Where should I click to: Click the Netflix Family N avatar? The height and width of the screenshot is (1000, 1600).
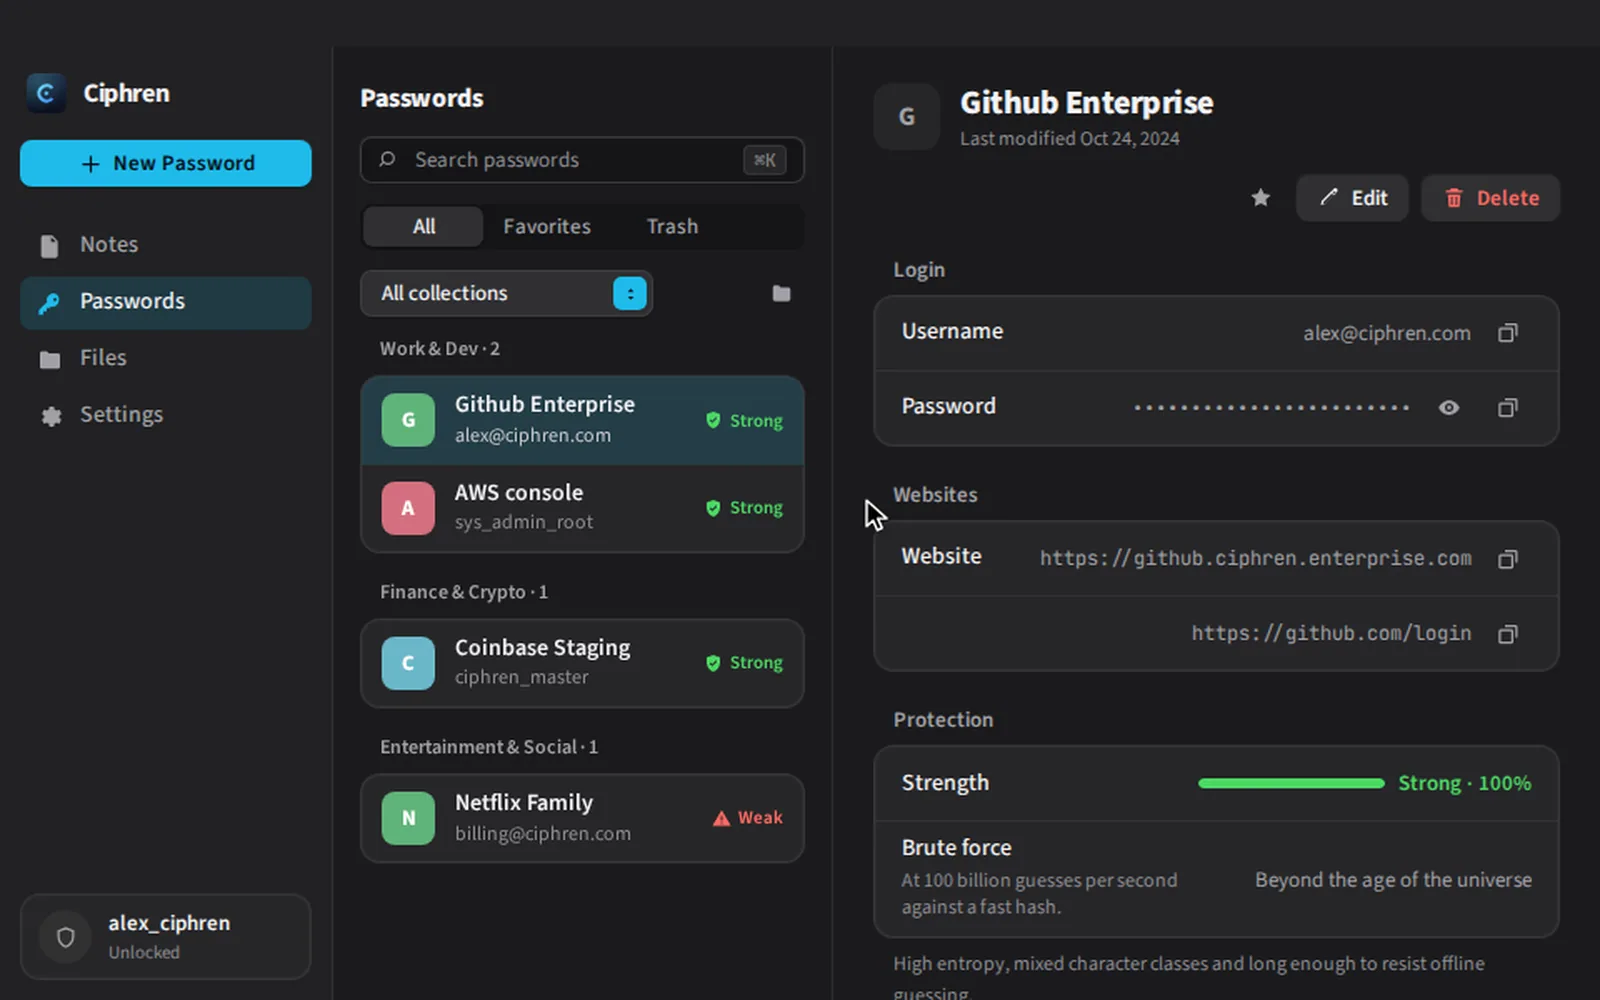[x=408, y=818]
